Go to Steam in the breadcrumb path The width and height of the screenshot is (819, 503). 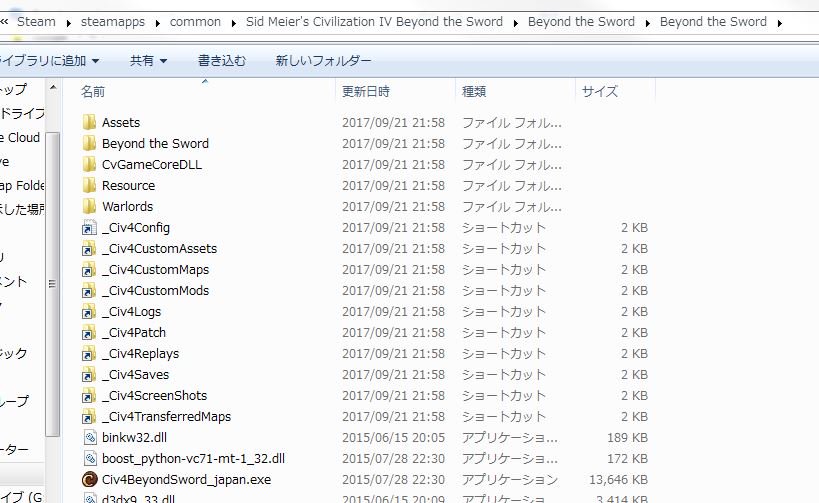(x=36, y=22)
